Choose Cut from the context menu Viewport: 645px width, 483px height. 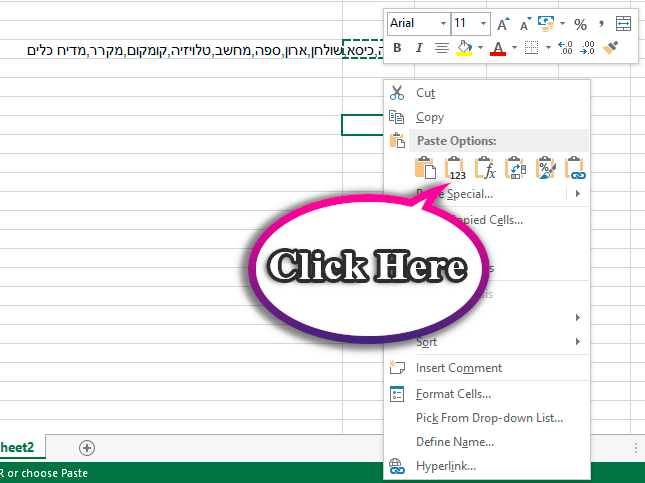(425, 93)
